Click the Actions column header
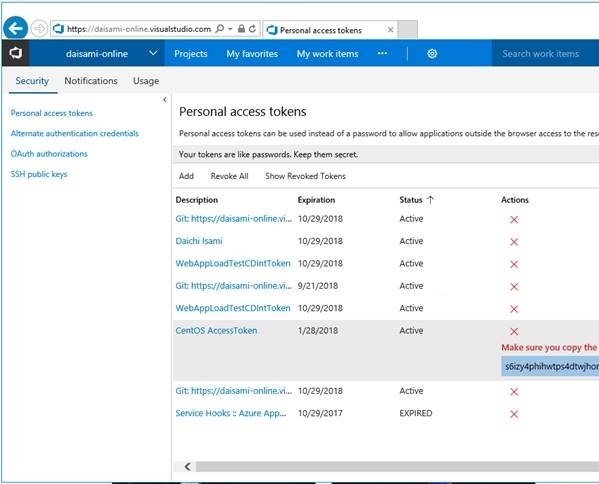 tap(515, 200)
